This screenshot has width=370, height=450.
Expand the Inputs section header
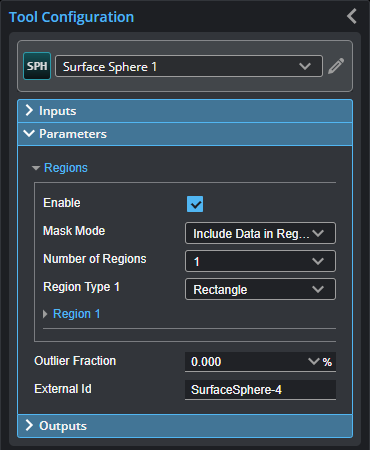185,111
